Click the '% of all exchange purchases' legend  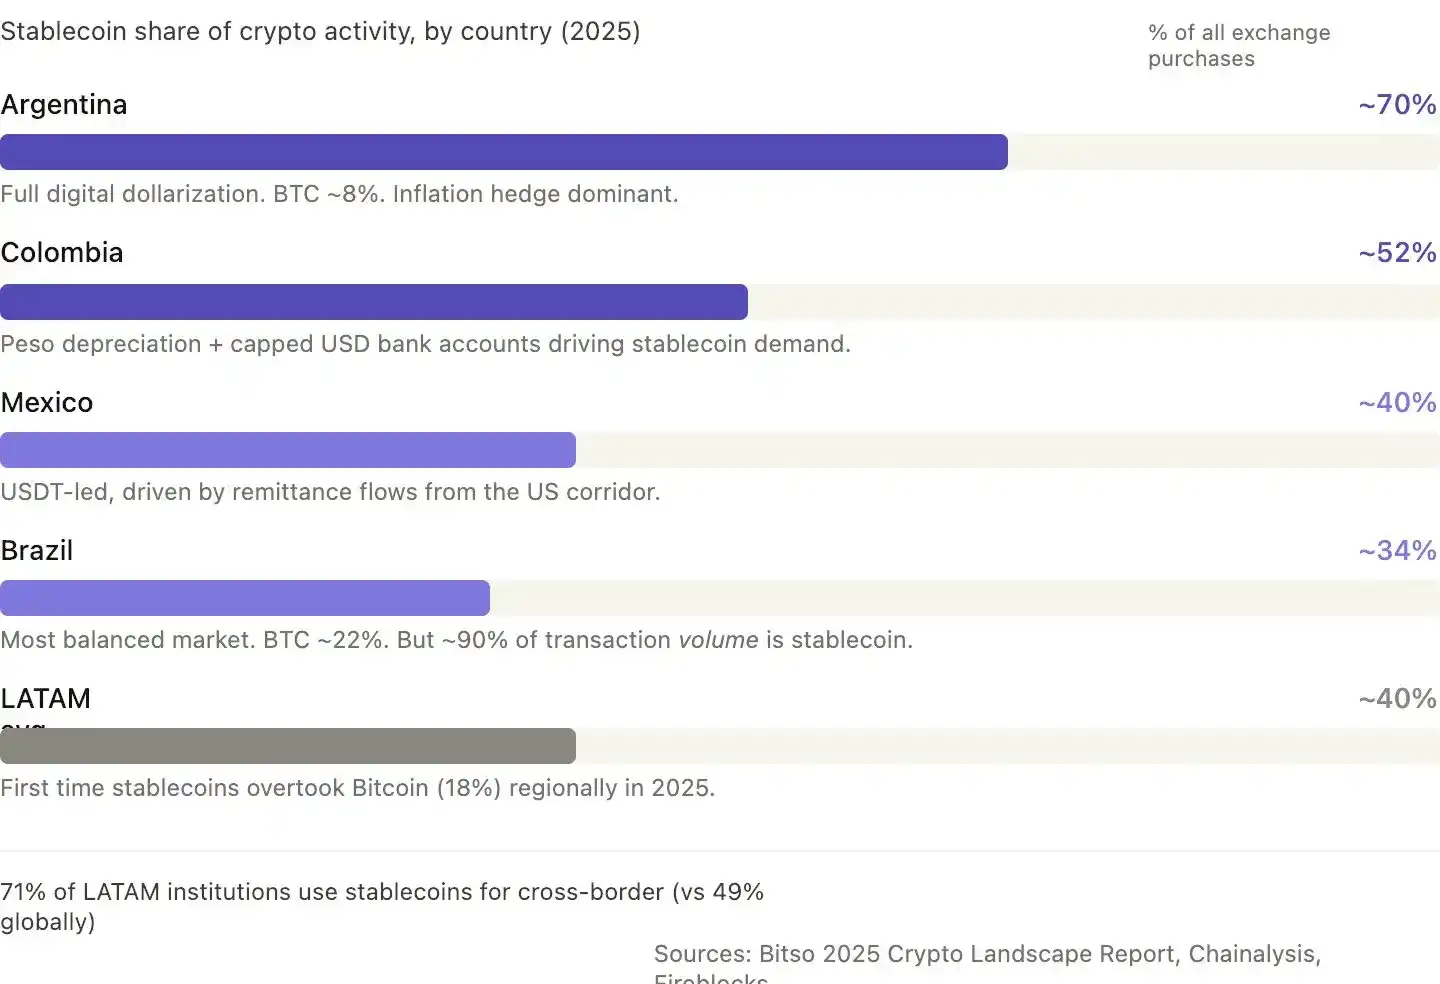(x=1239, y=46)
